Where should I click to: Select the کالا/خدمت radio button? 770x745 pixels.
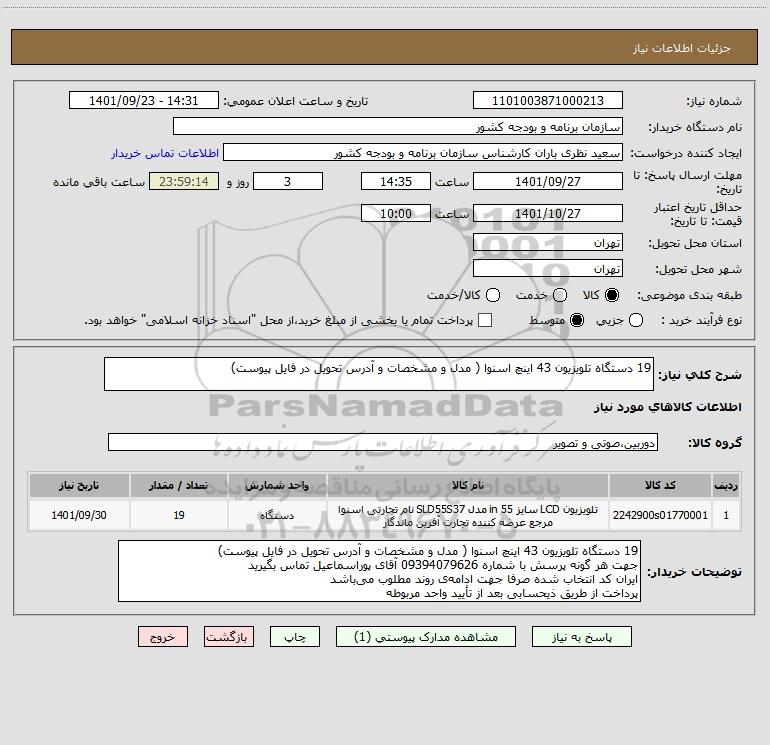pos(493,295)
